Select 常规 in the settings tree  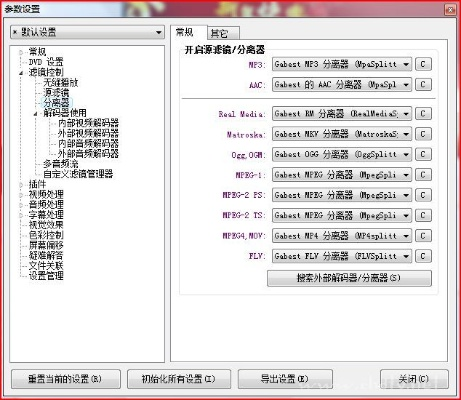[37, 52]
